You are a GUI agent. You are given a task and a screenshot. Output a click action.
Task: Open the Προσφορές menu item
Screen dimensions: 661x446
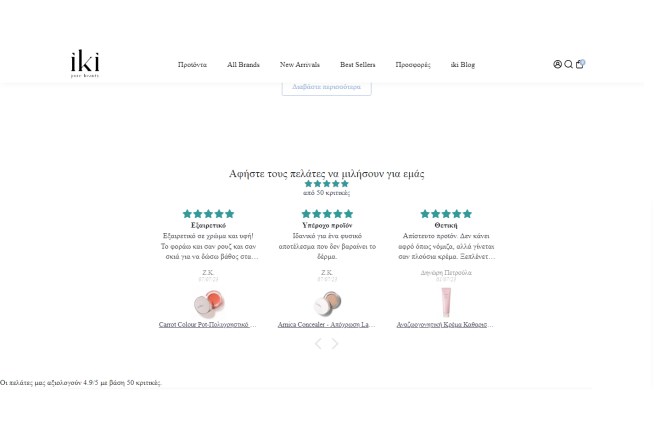(x=413, y=64)
